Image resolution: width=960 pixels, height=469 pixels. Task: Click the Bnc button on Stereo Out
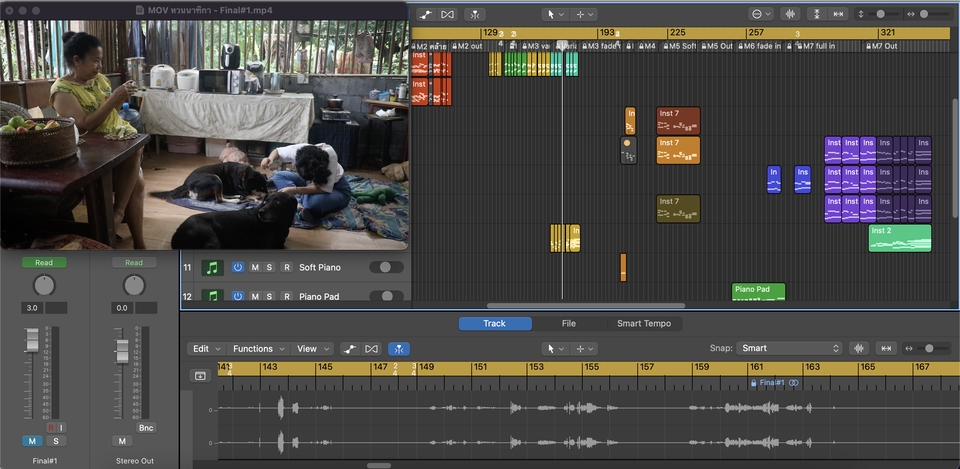pyautogui.click(x=146, y=427)
